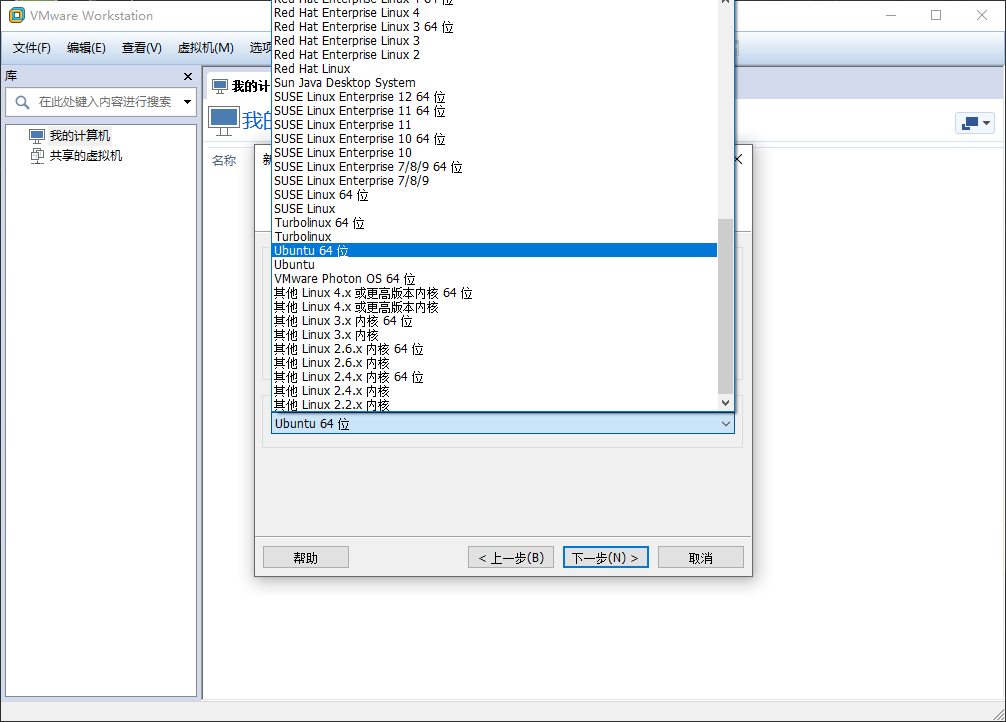The height and width of the screenshot is (722, 1006).
Task: Click the list scrollbar down arrow
Action: [726, 403]
